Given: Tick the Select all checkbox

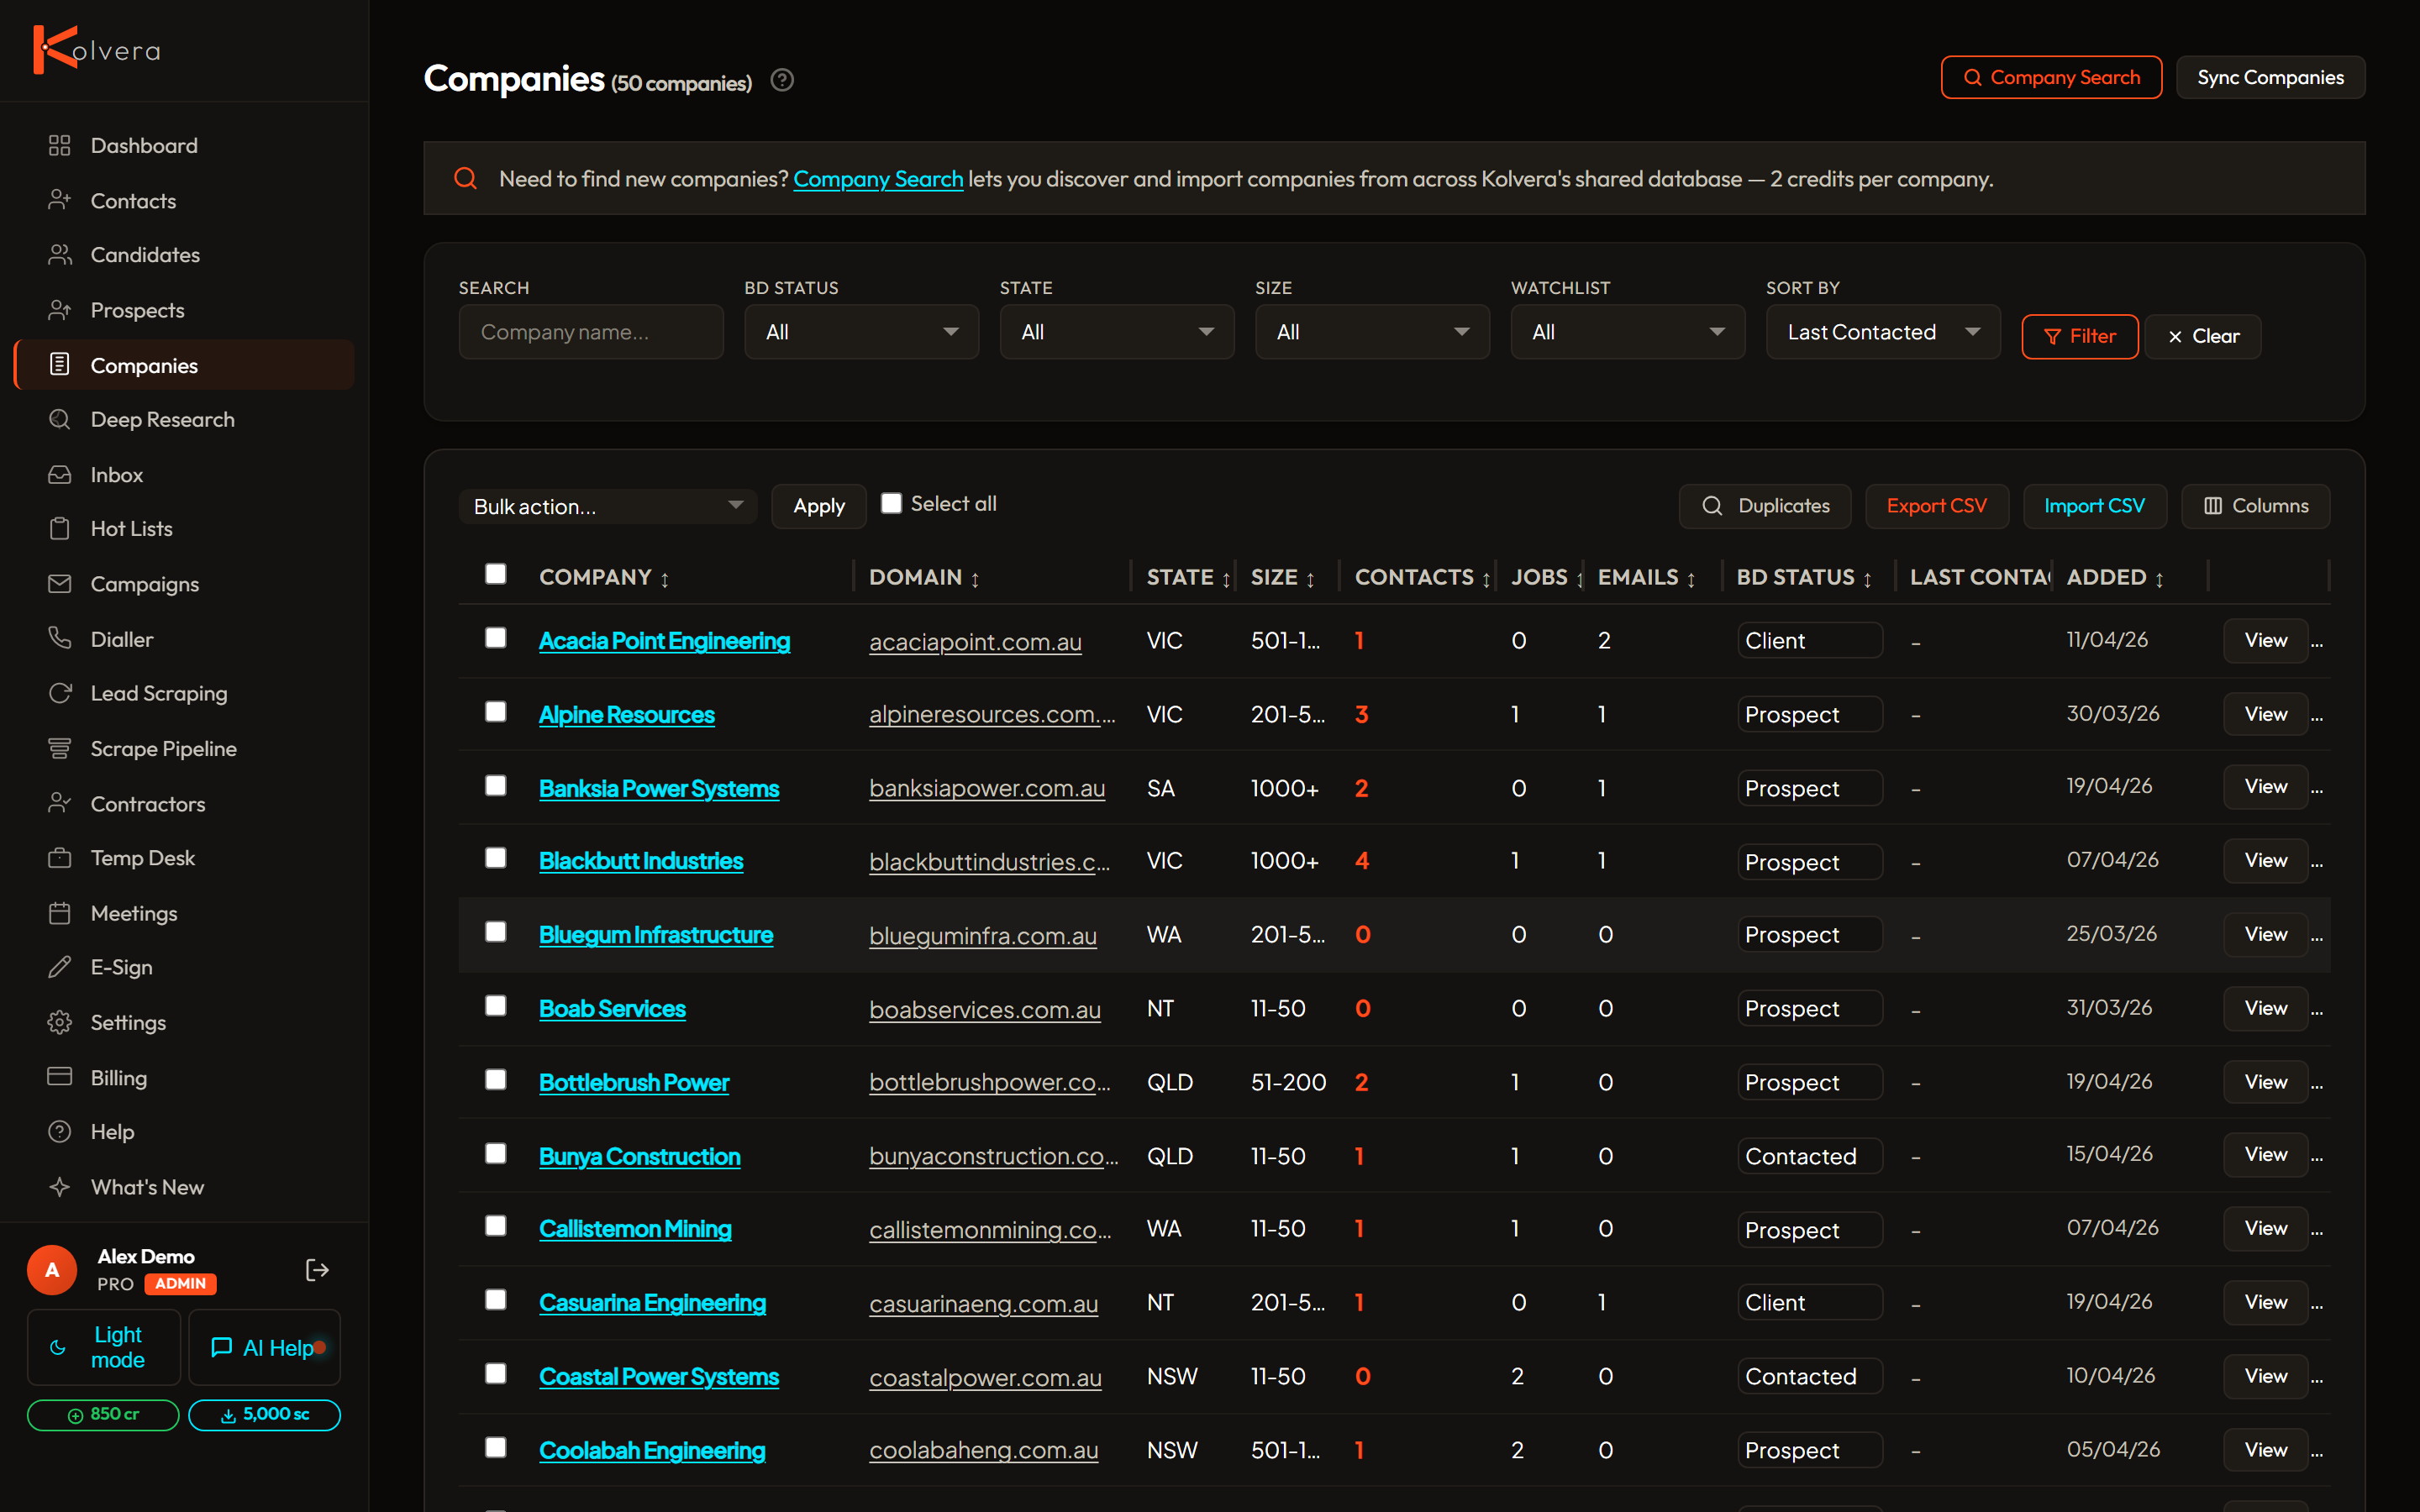Looking at the screenshot, I should [x=891, y=503].
